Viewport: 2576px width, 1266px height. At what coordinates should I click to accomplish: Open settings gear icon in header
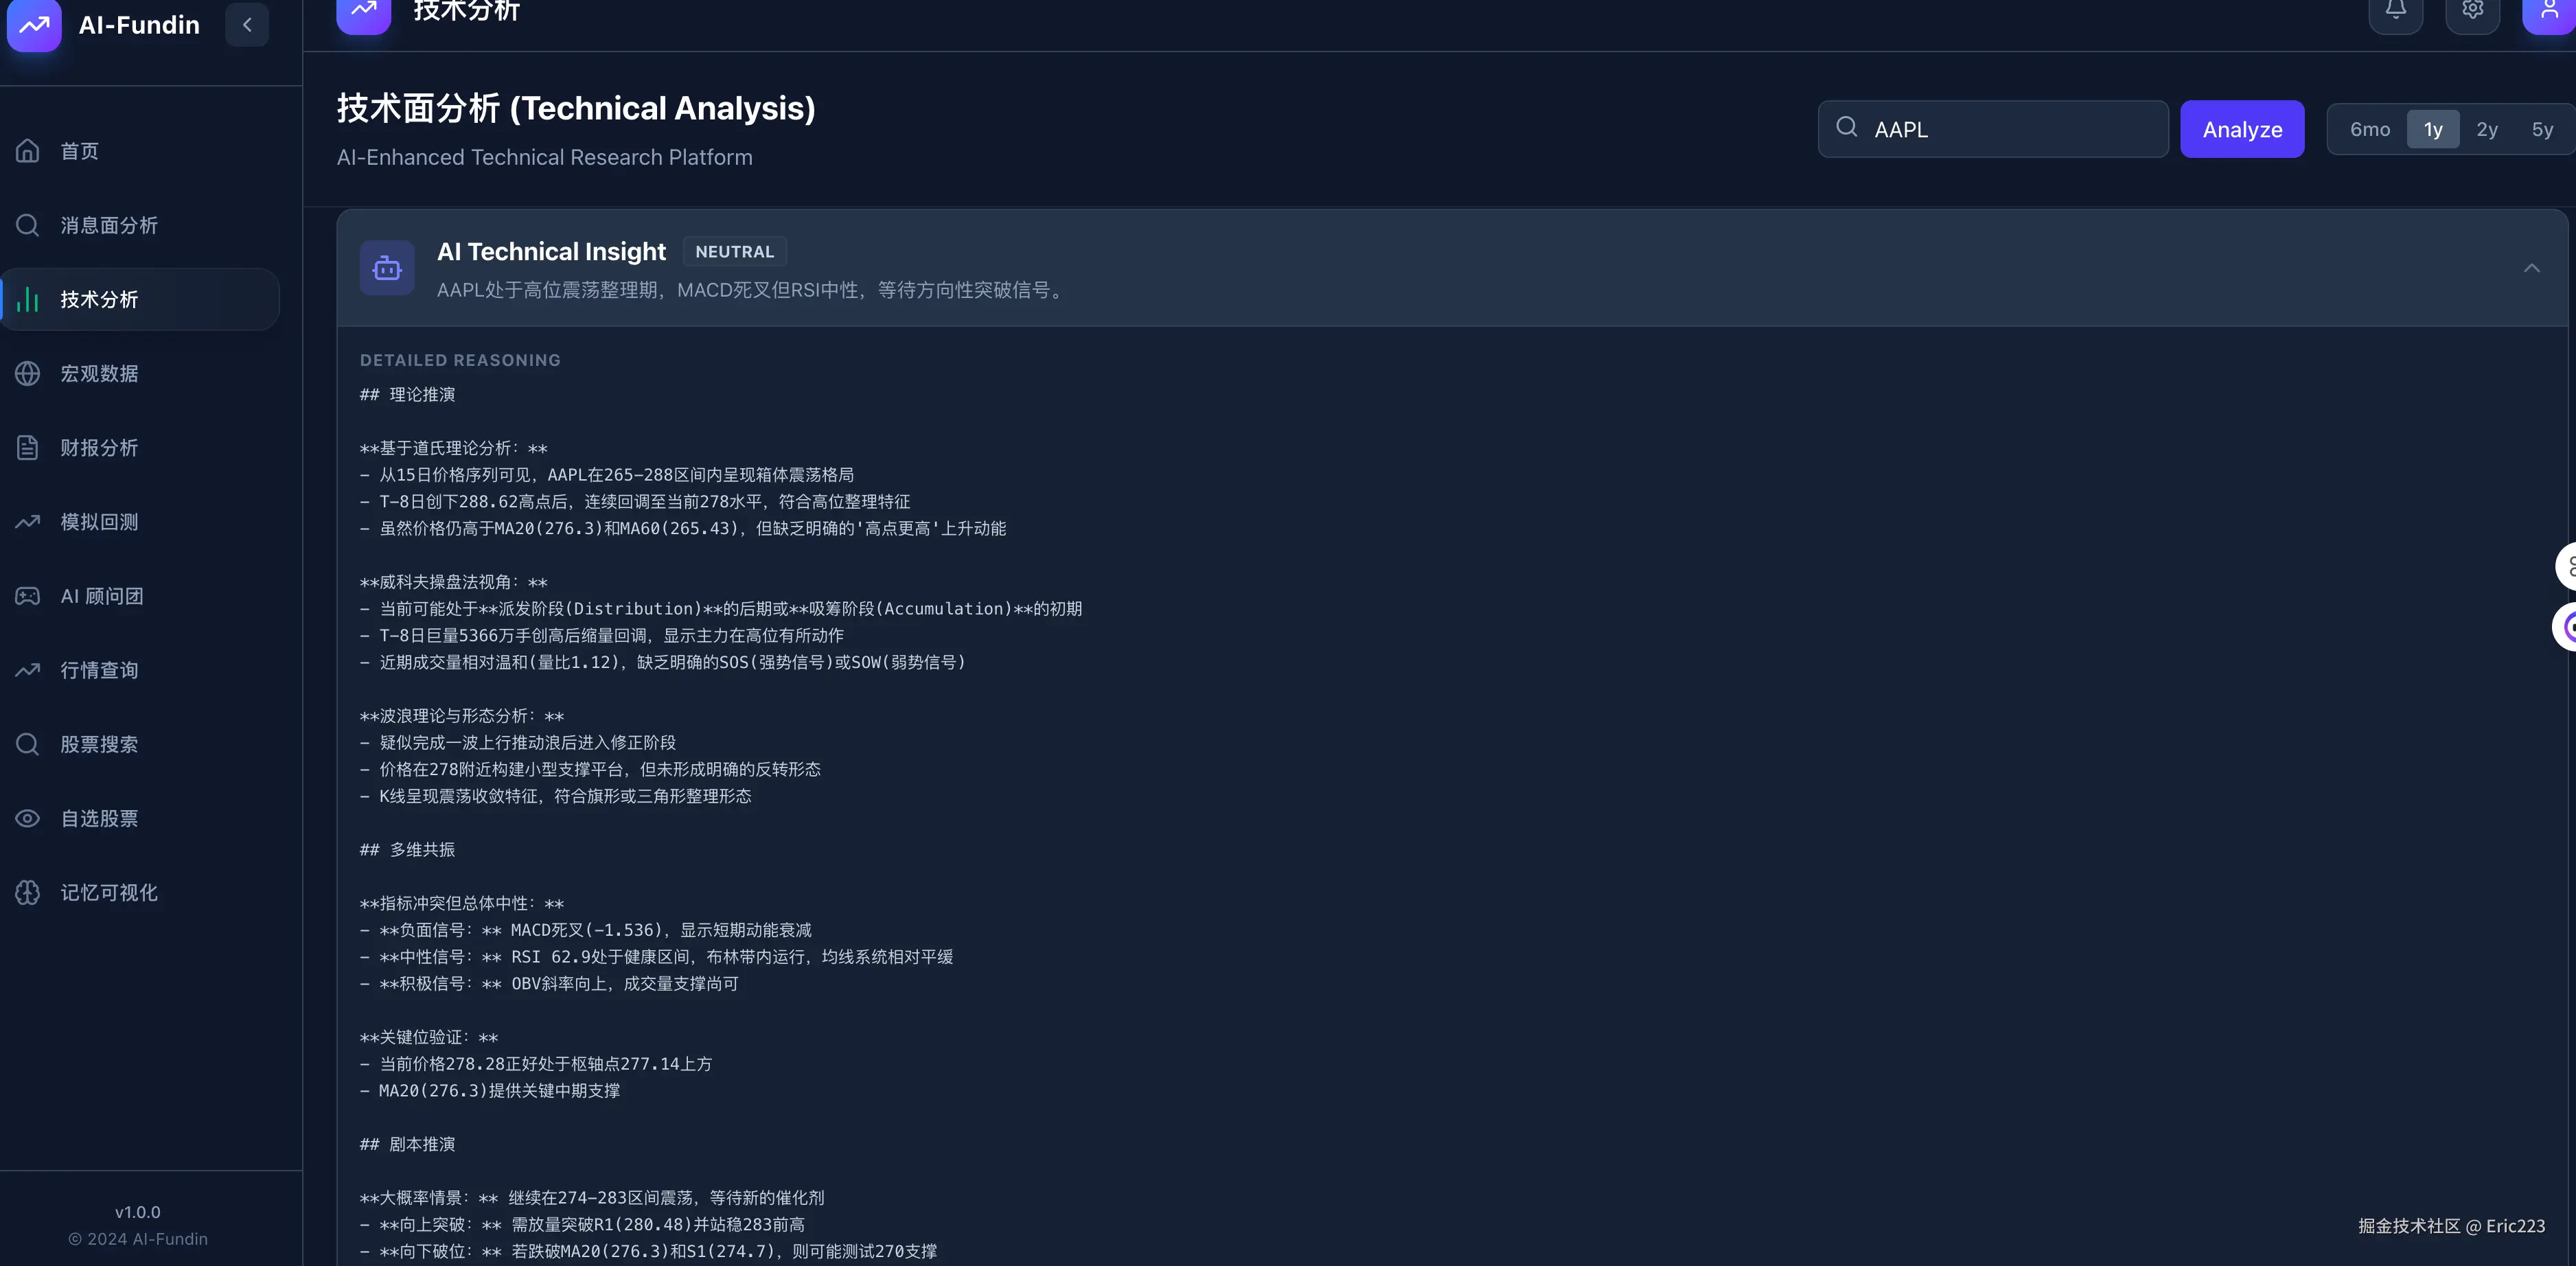tap(2472, 10)
